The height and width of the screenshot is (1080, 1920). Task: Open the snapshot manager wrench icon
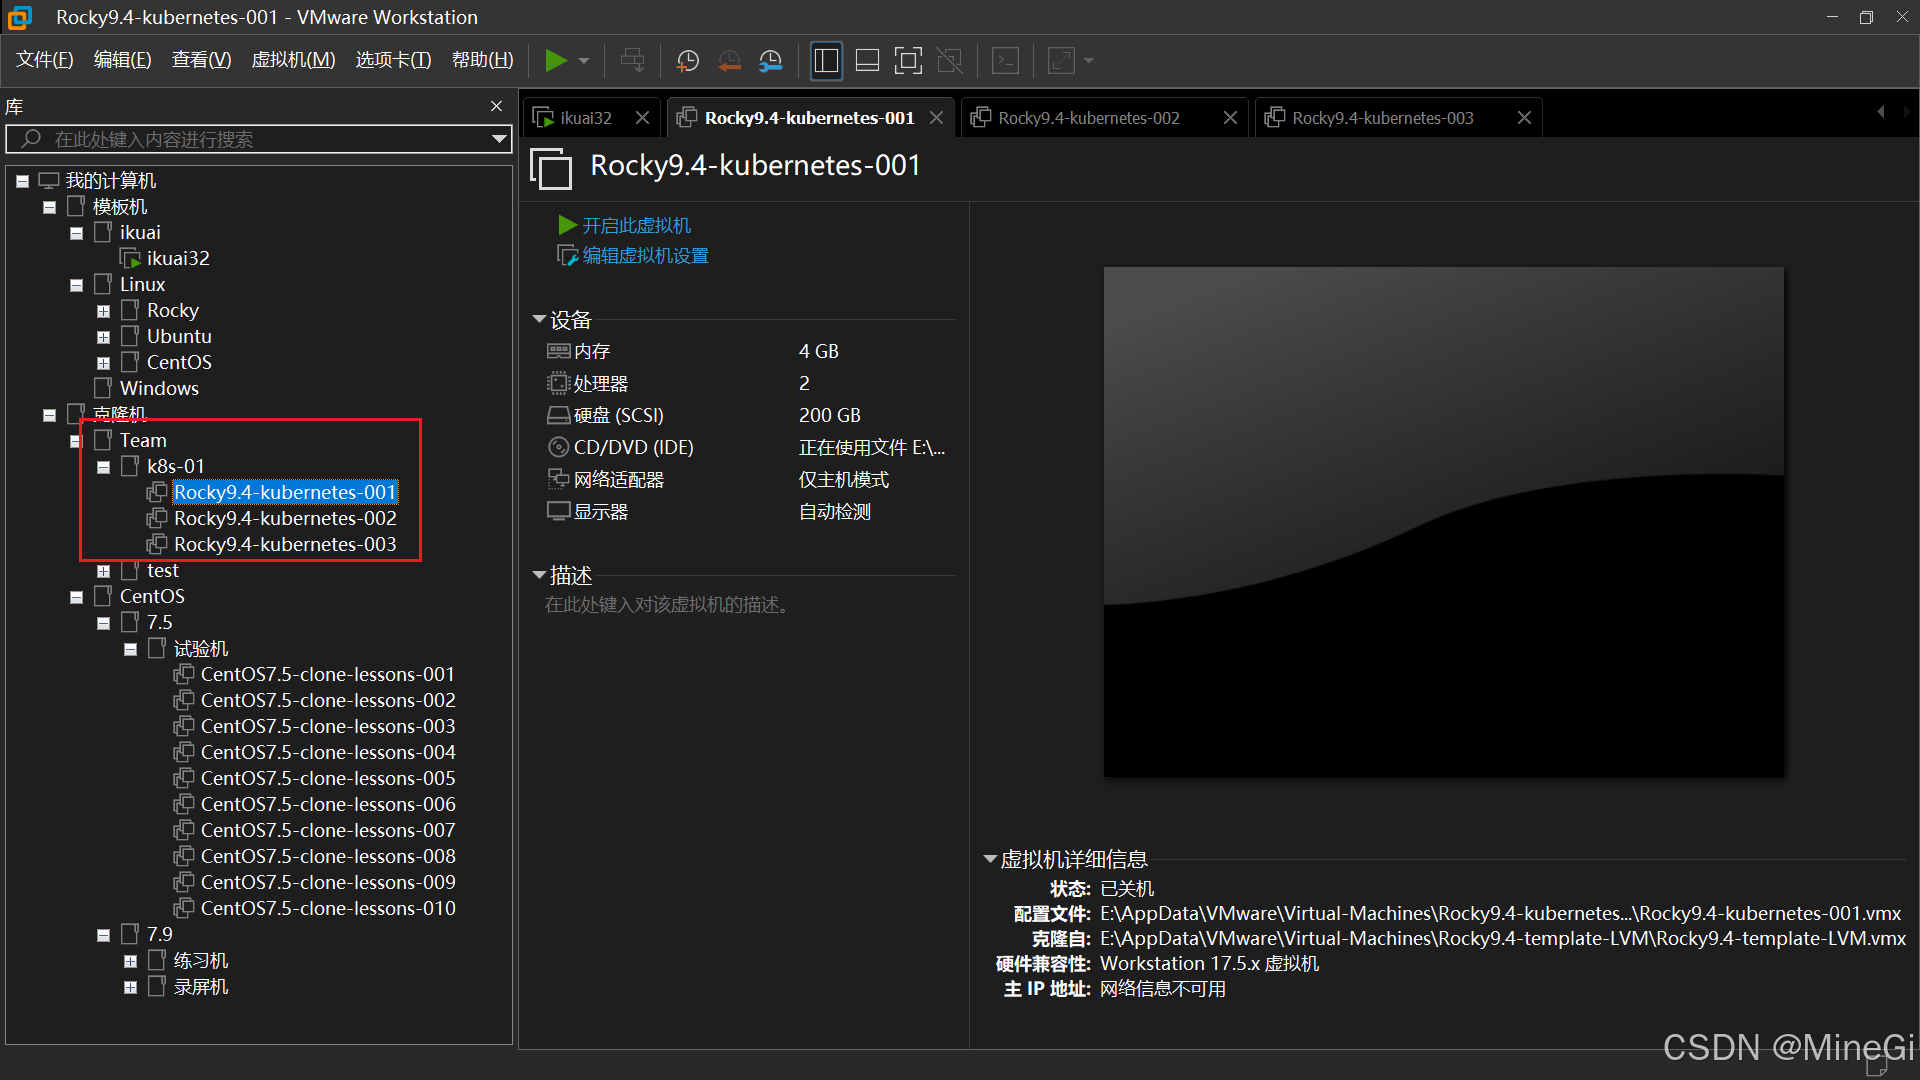pos(770,61)
